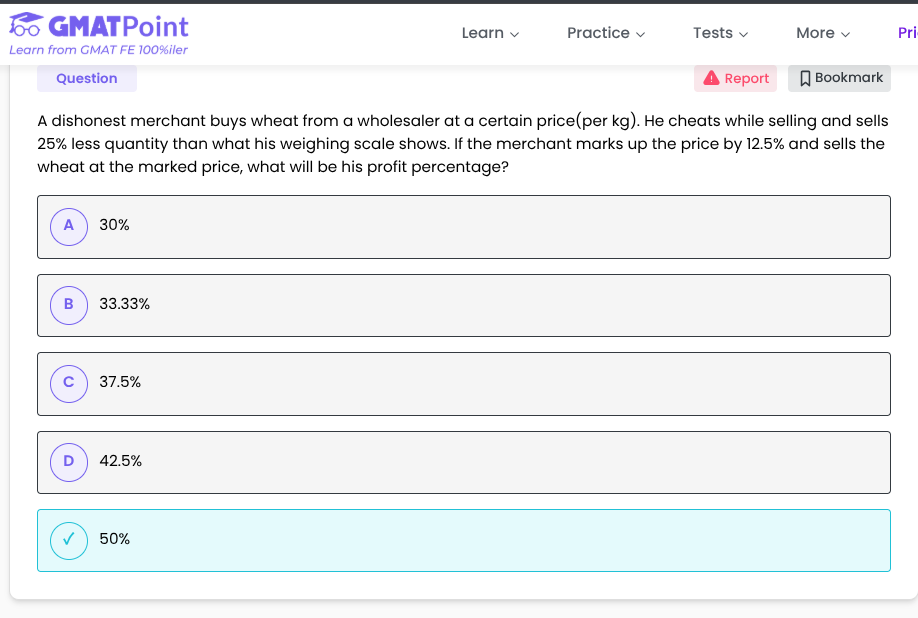Image resolution: width=918 pixels, height=618 pixels.
Task: Expand the Learn dropdown menu
Action: [490, 33]
